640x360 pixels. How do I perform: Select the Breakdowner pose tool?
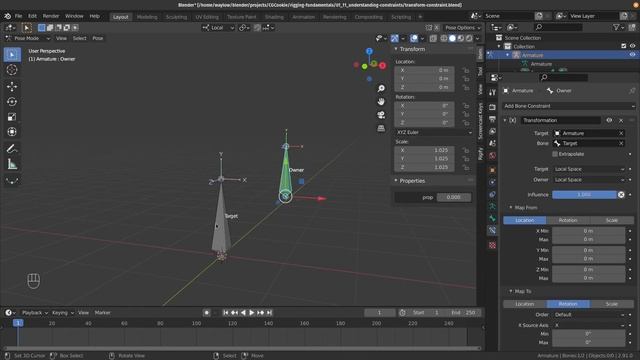point(12,181)
